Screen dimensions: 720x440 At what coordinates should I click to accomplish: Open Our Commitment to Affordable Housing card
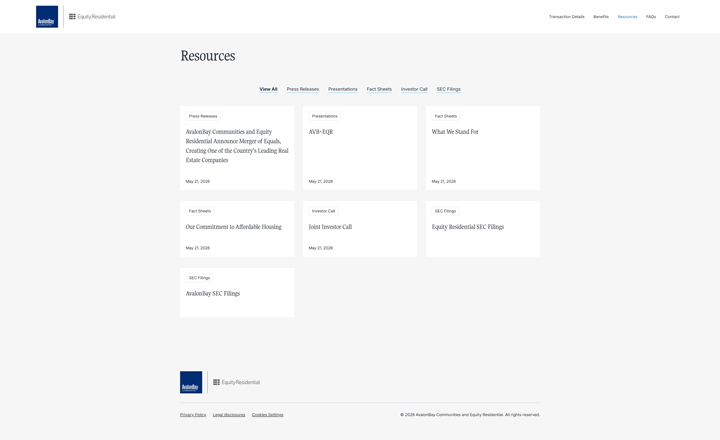pos(237,229)
